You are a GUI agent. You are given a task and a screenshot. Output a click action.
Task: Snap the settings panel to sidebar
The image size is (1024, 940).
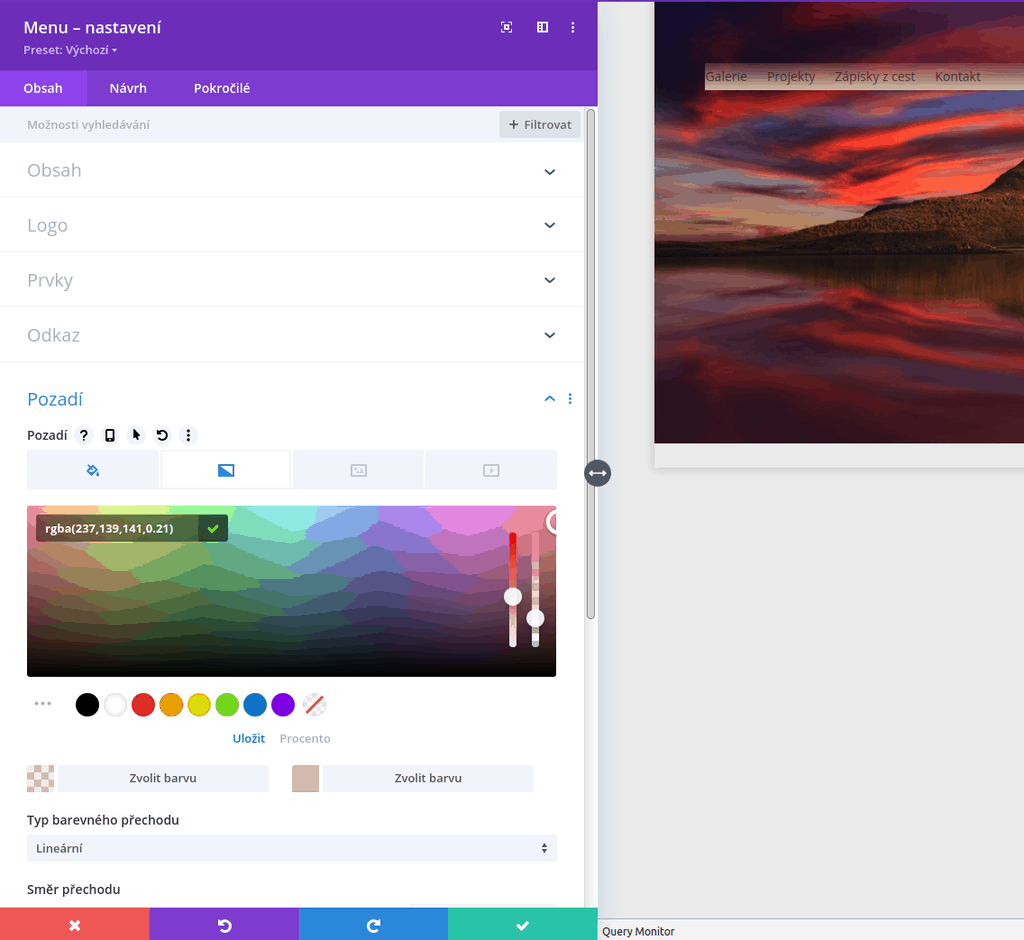pos(542,27)
